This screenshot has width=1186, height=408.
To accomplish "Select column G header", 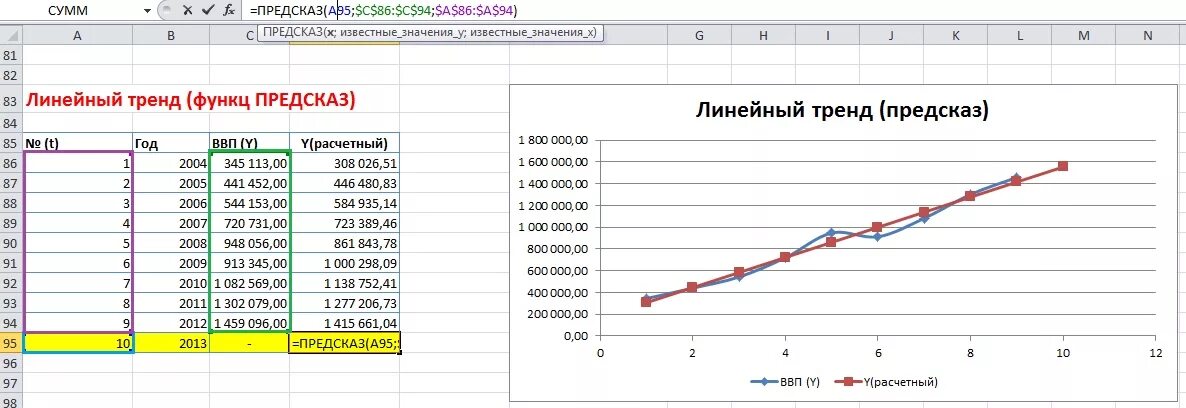I will [698, 36].
